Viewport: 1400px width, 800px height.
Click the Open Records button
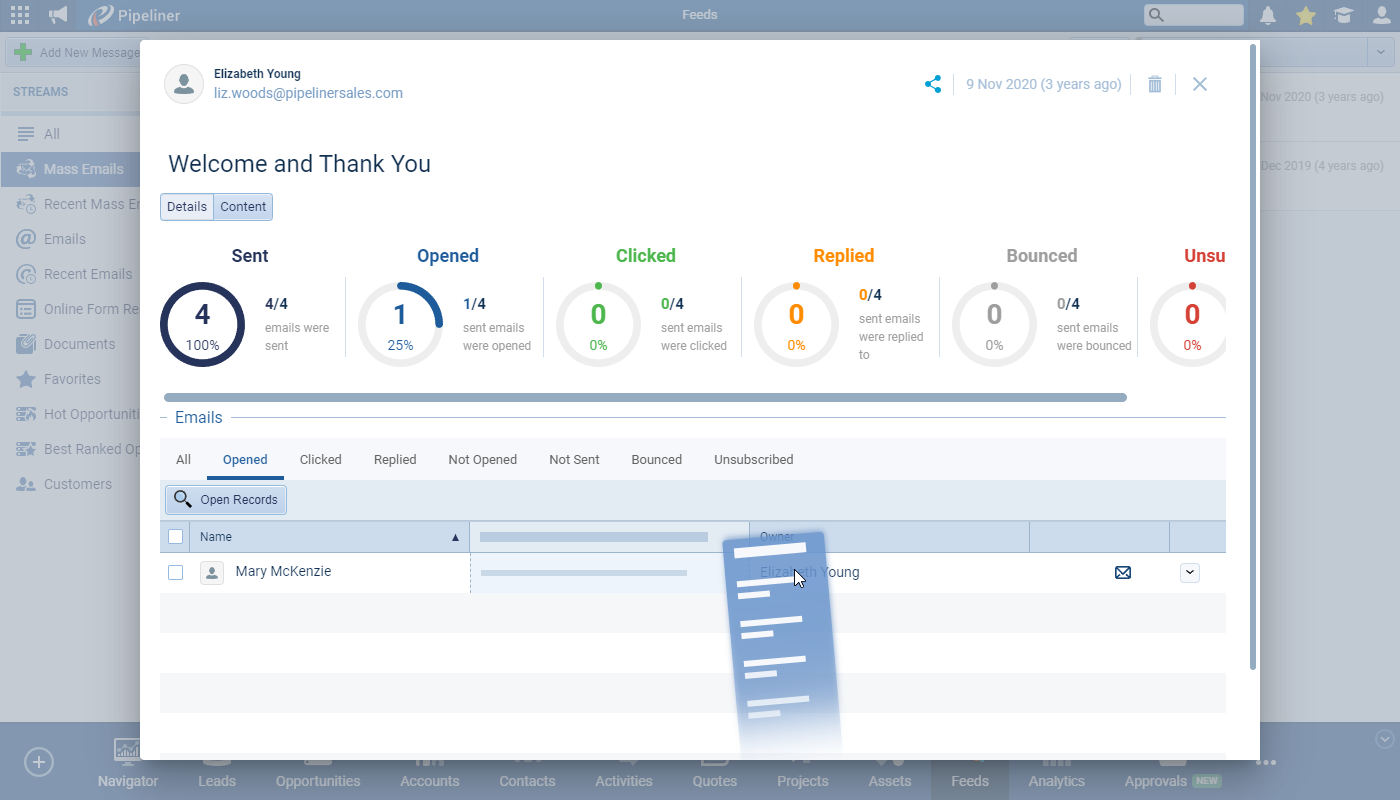pos(226,500)
